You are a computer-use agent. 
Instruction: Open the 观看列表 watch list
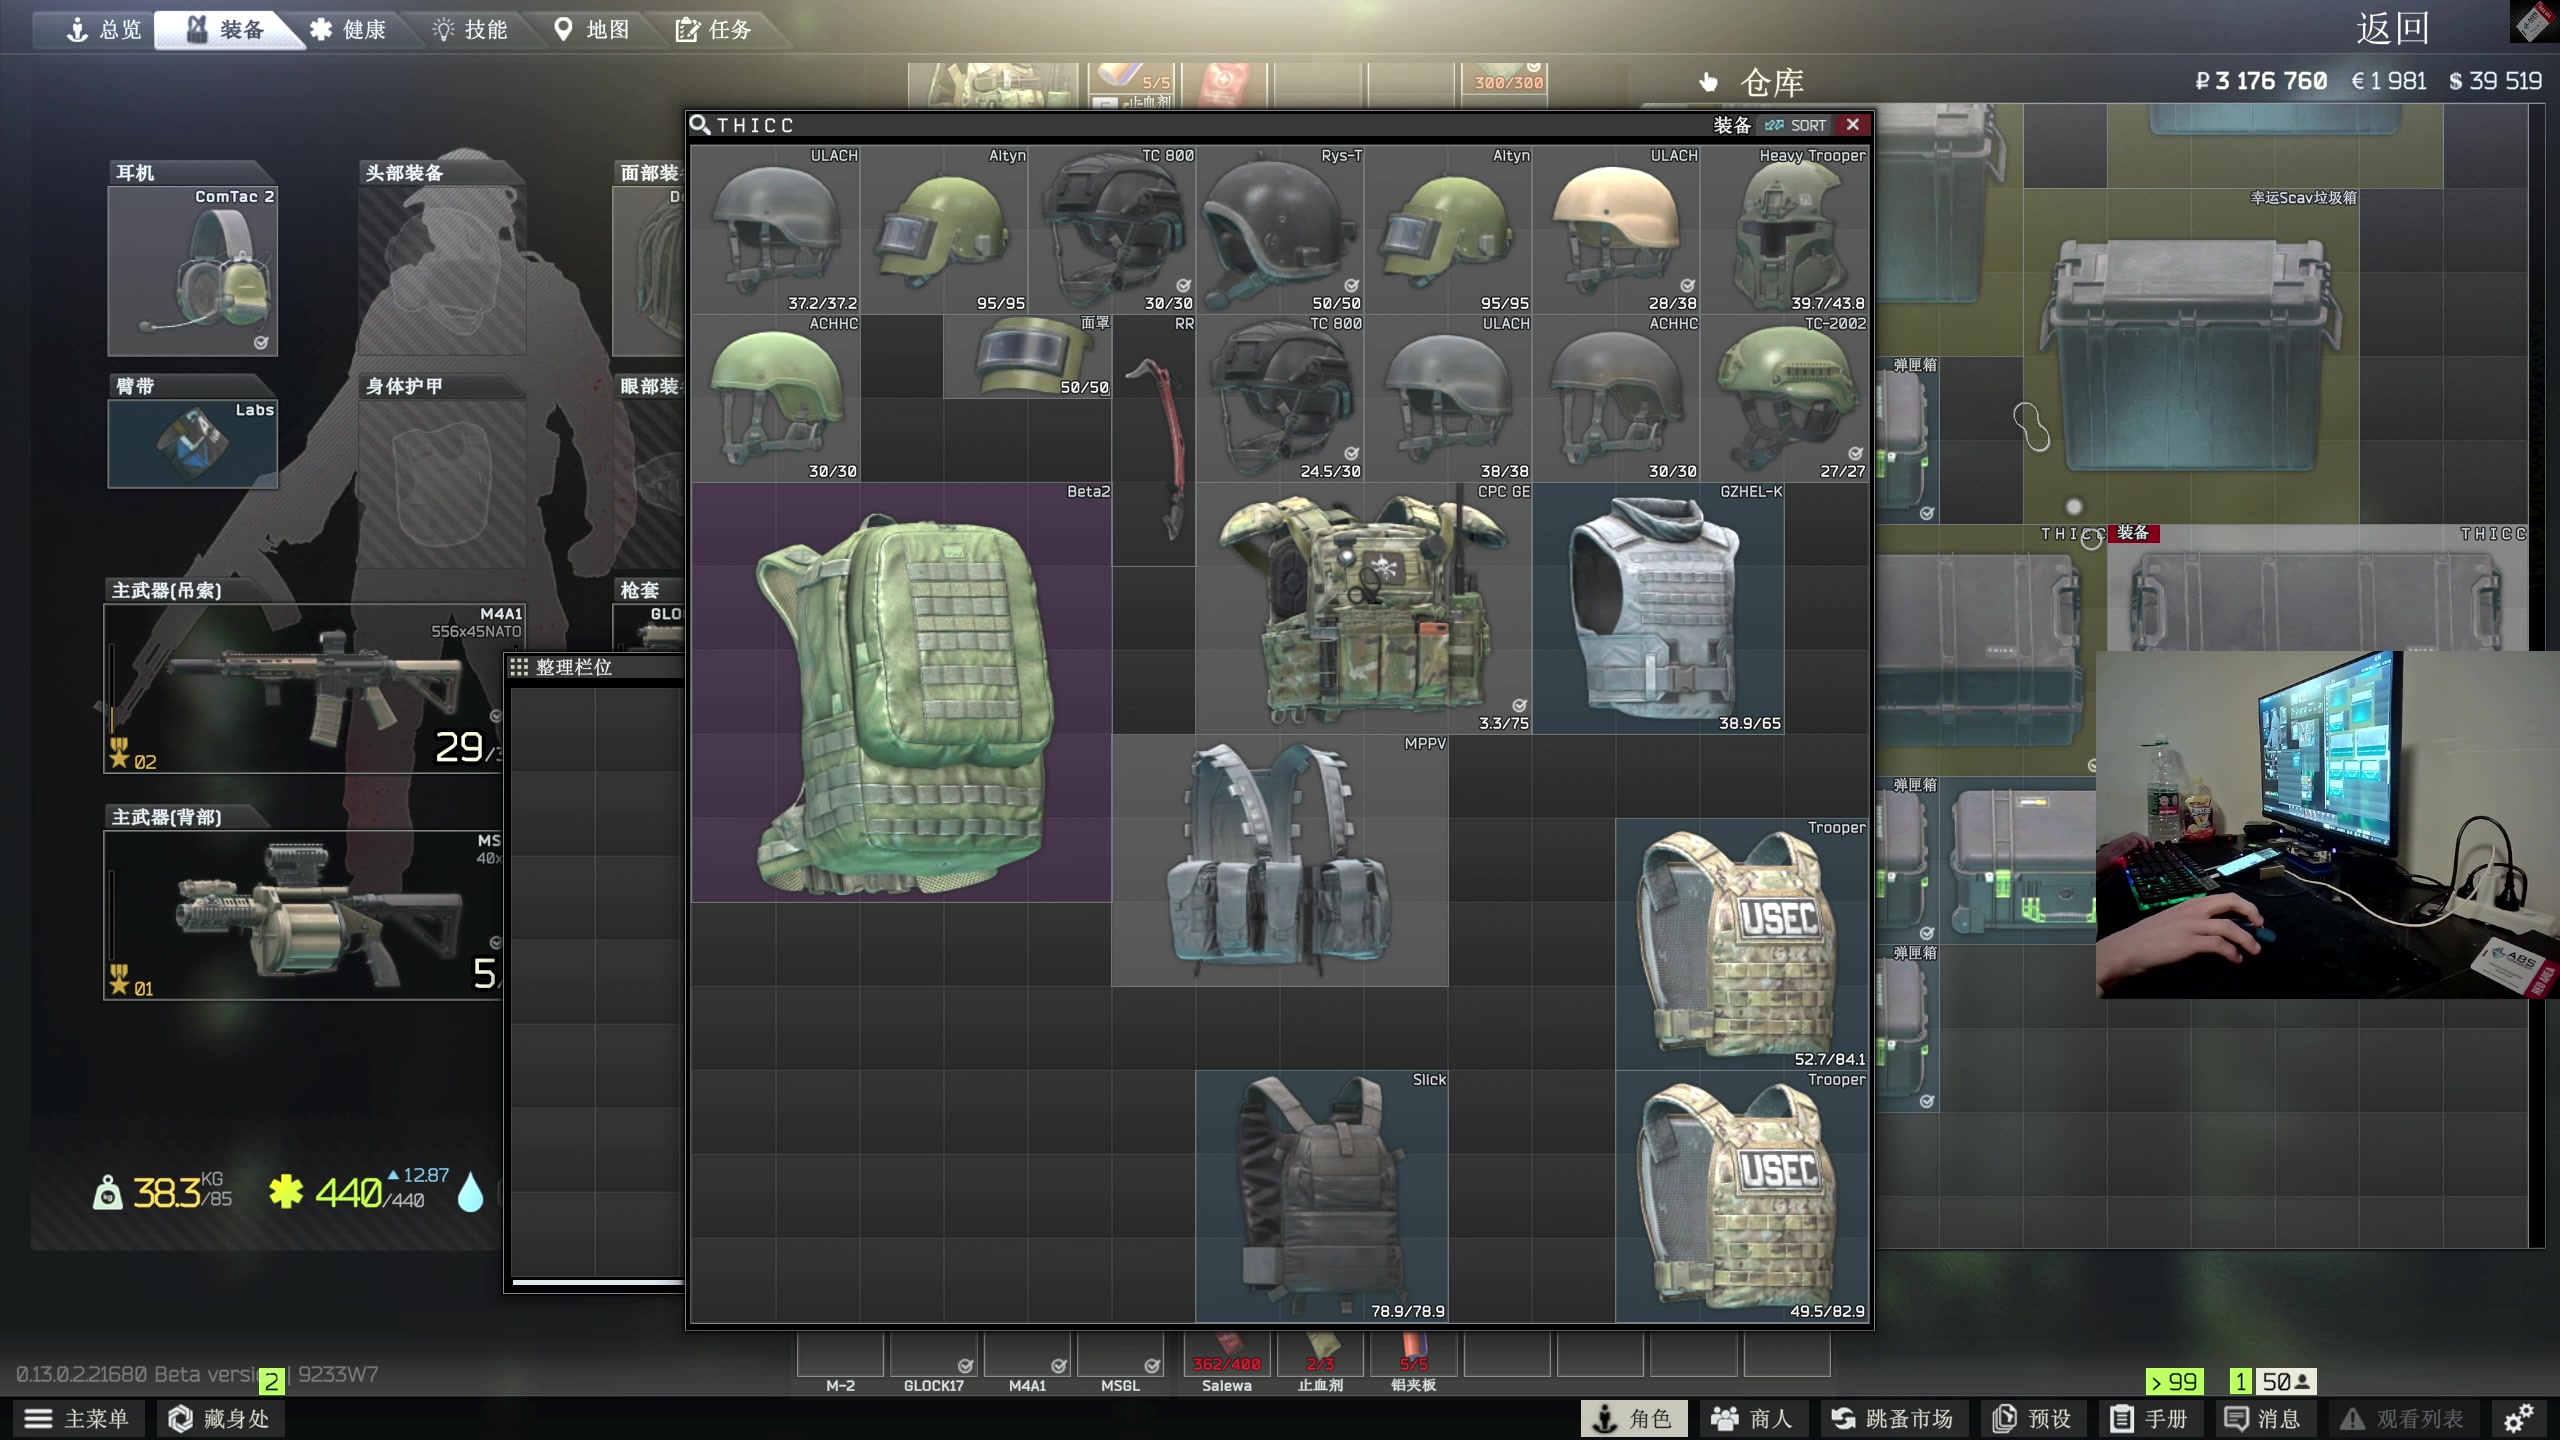pos(2402,1418)
